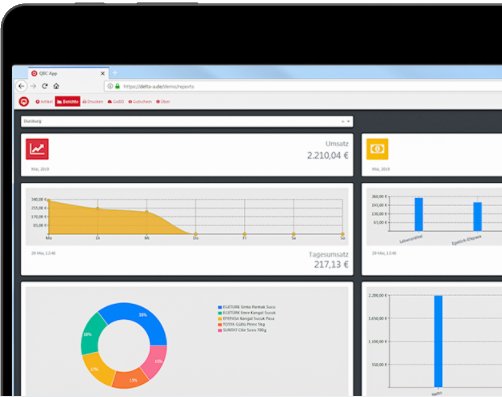Click the Tagesumsatz label
The width and height of the screenshot is (502, 397).
click(x=329, y=254)
